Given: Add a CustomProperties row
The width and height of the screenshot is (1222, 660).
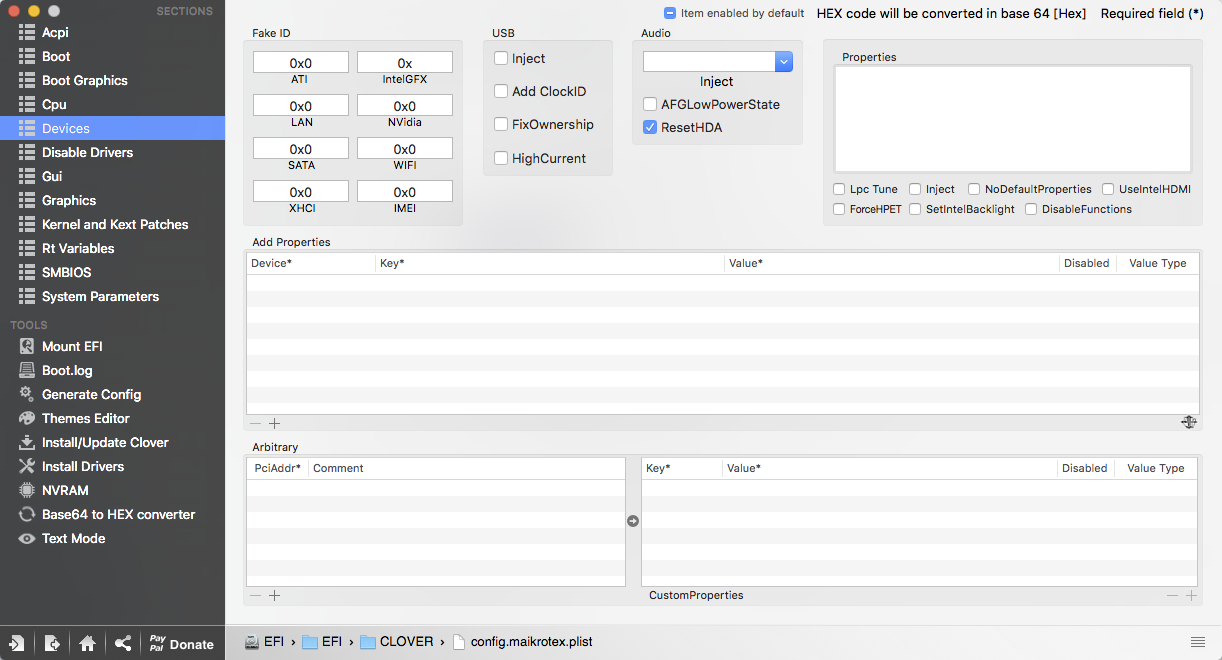Looking at the screenshot, I should click(1190, 595).
